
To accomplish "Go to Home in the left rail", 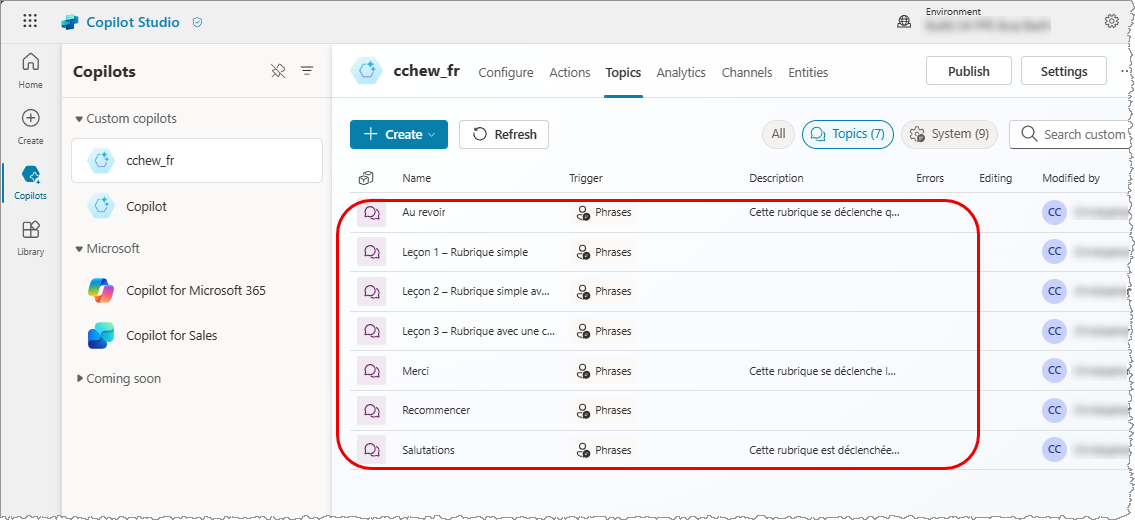I will [30, 70].
